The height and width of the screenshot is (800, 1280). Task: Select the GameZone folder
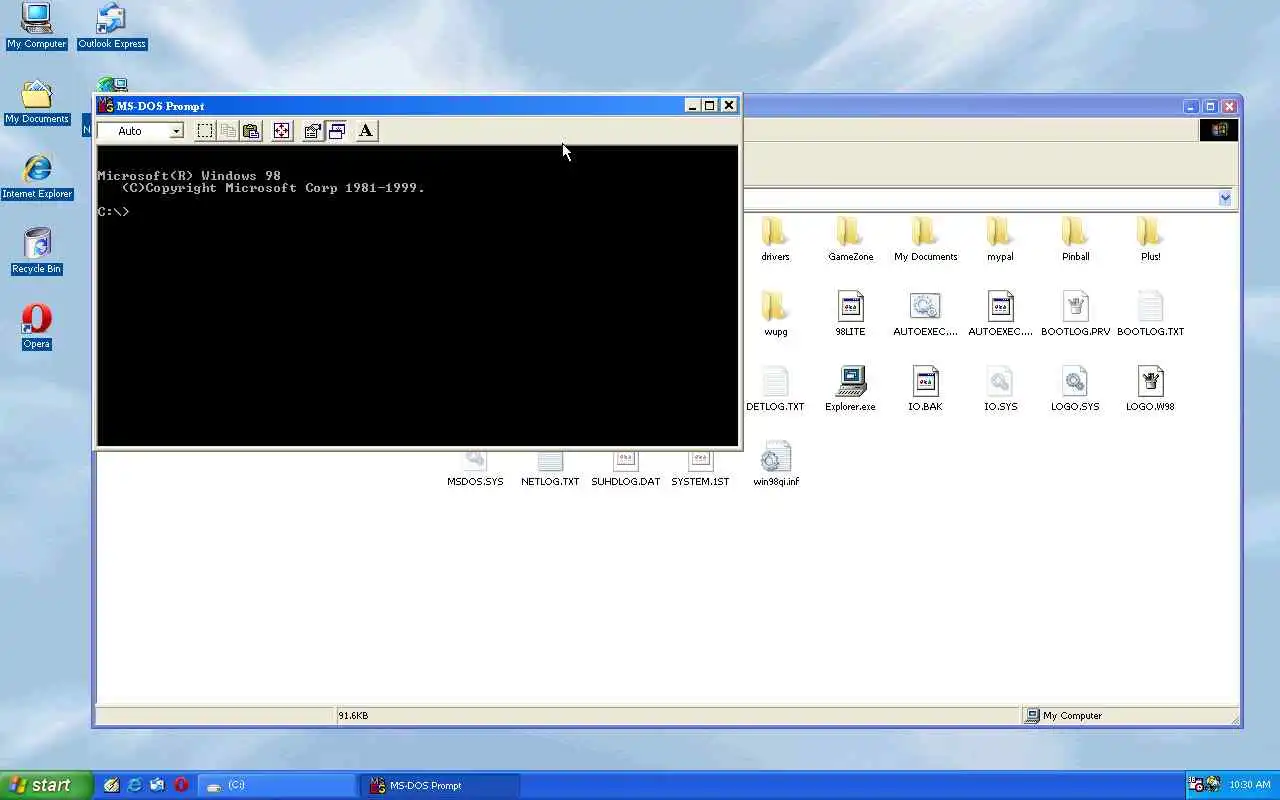(850, 239)
